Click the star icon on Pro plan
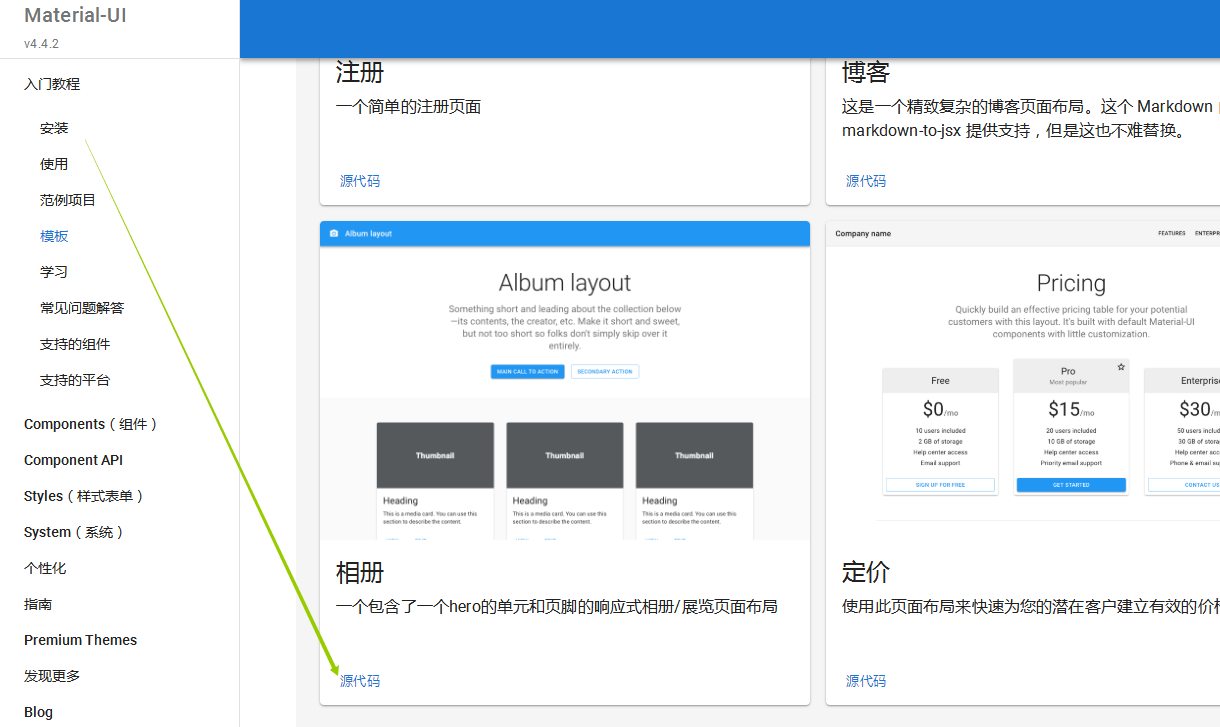The width and height of the screenshot is (1220, 727). [1121, 367]
